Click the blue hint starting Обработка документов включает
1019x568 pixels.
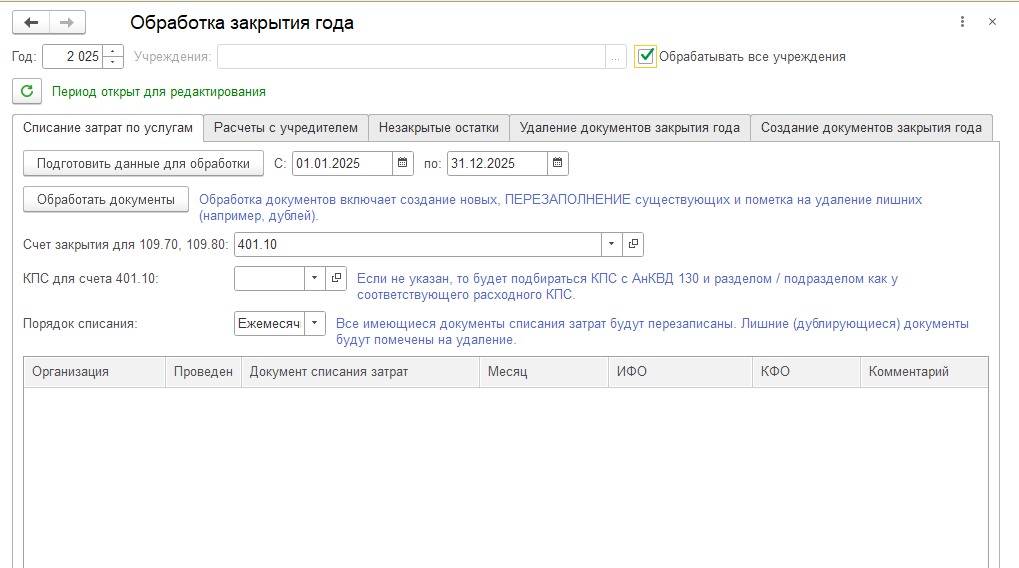pos(560,207)
